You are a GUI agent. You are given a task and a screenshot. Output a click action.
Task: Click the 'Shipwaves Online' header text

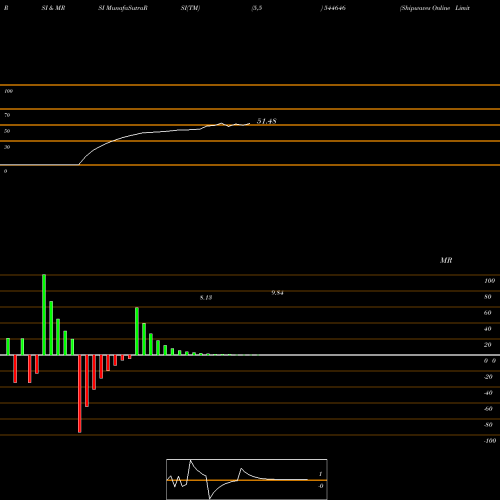425,8
